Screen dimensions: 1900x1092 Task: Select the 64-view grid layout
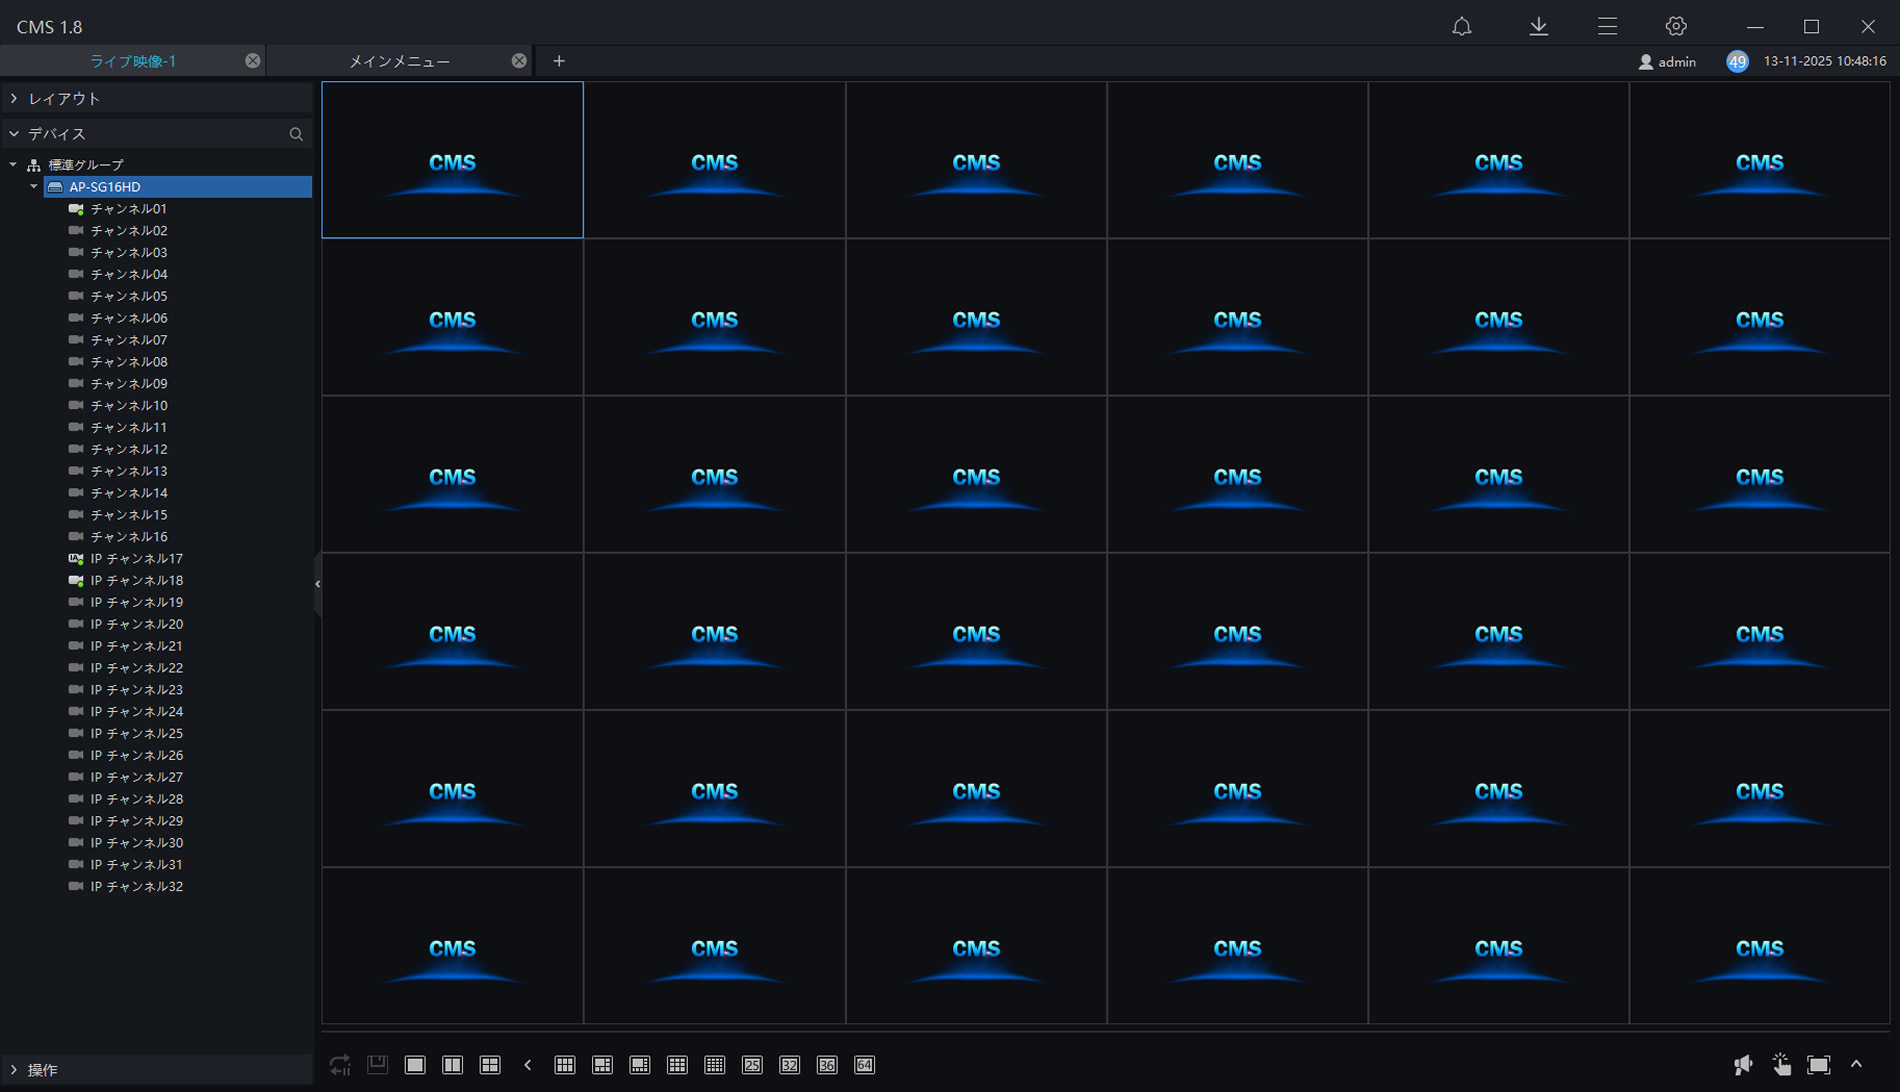[865, 1065]
